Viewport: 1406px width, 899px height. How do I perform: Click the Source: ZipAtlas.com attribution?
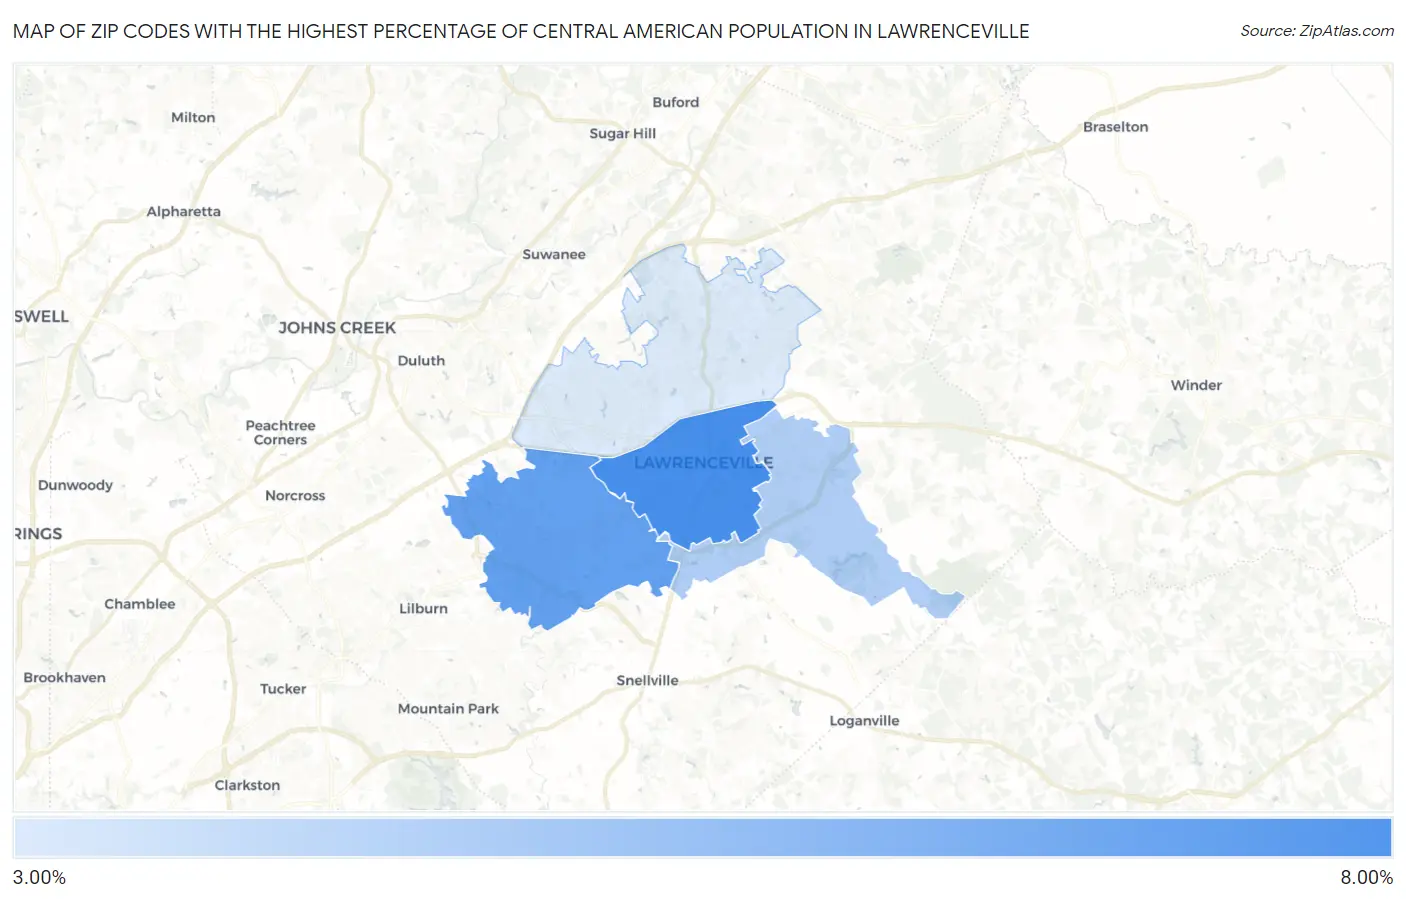pos(1317,31)
